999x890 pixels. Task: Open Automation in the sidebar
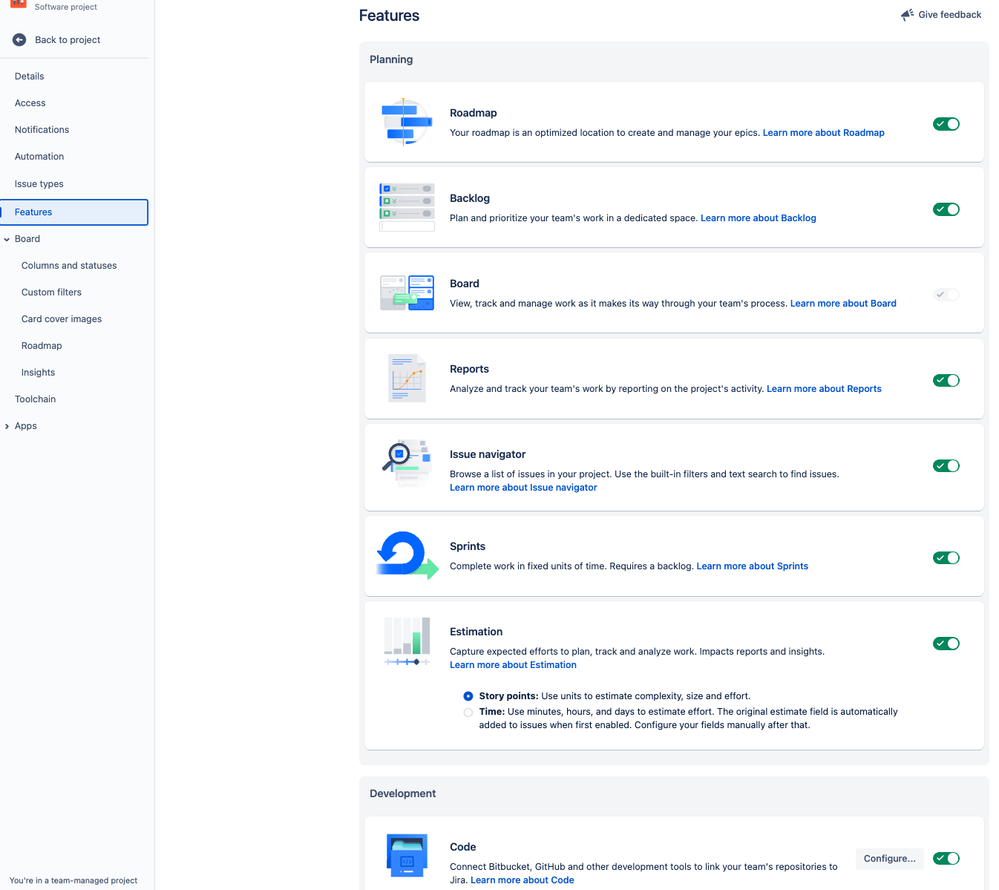[39, 157]
